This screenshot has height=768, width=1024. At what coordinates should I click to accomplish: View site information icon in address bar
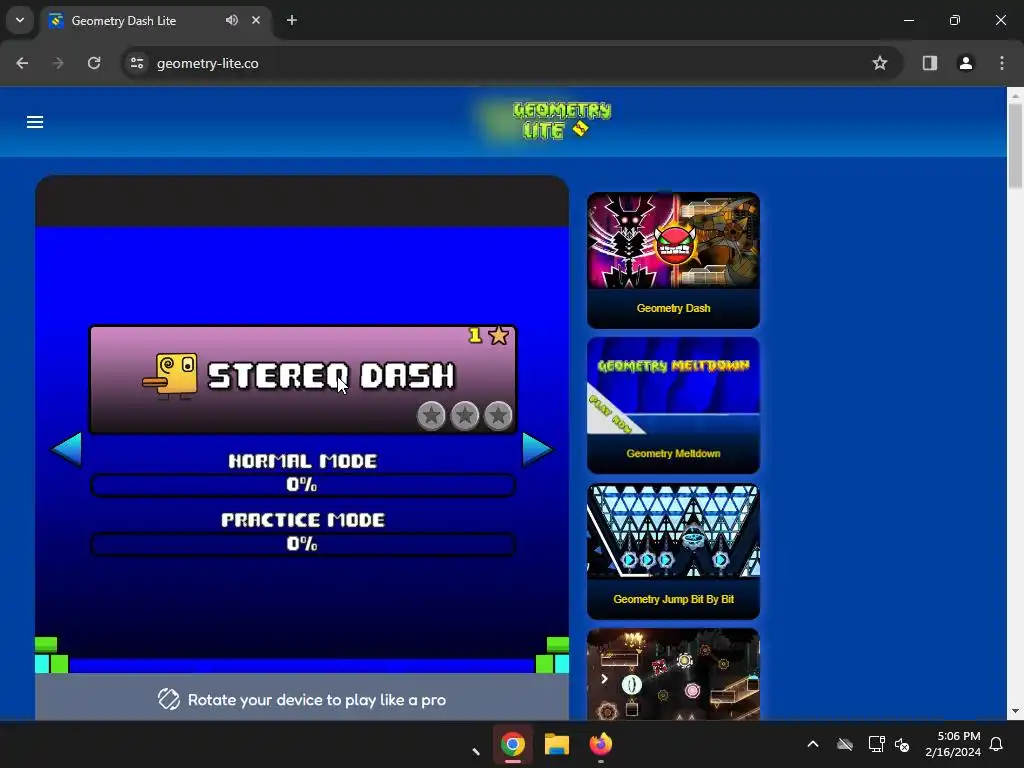137,63
